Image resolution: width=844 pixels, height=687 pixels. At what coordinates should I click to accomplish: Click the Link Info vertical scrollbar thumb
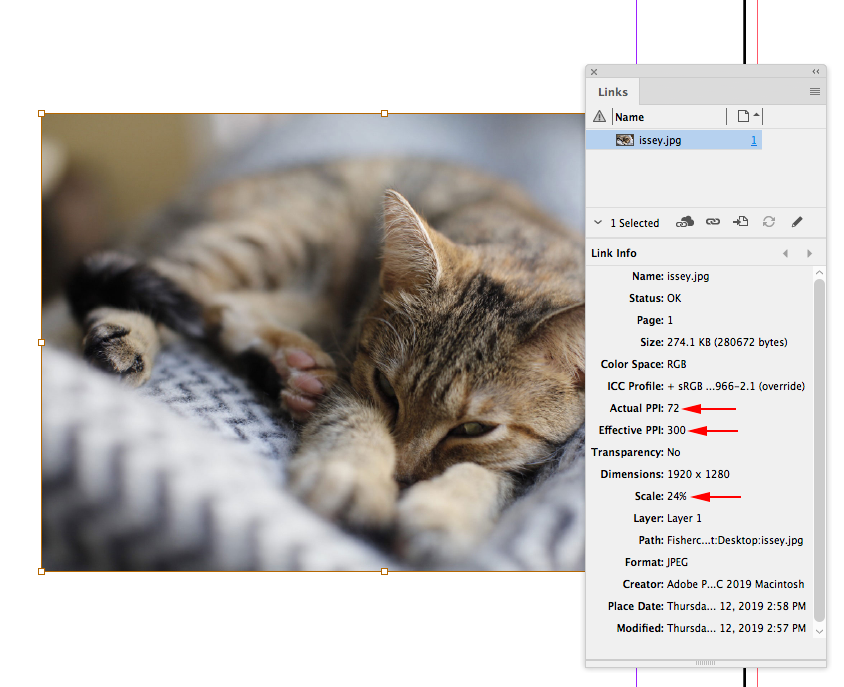click(819, 451)
